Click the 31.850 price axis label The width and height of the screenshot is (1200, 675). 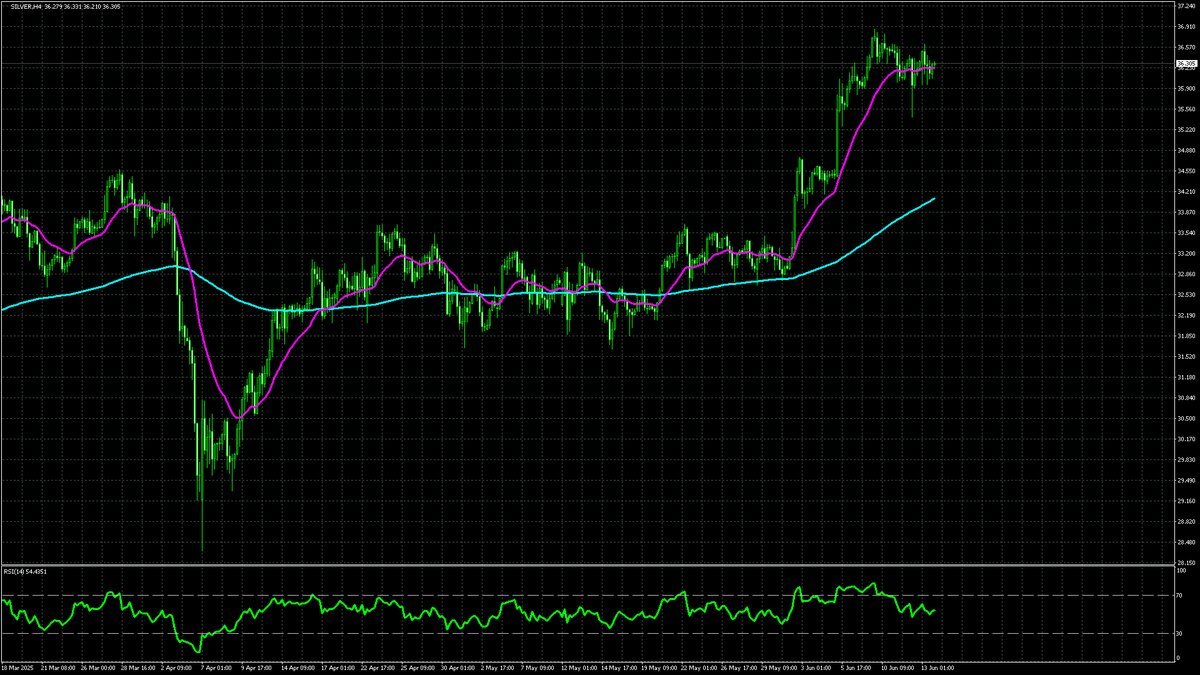click(1186, 336)
